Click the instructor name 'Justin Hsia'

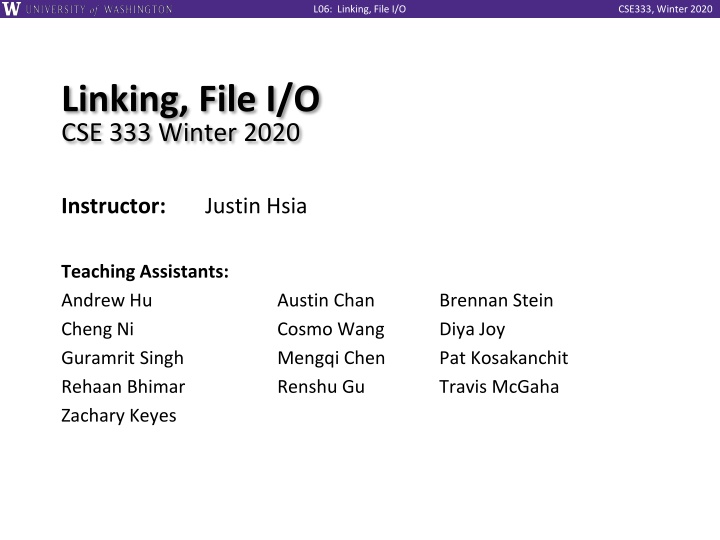[255, 206]
